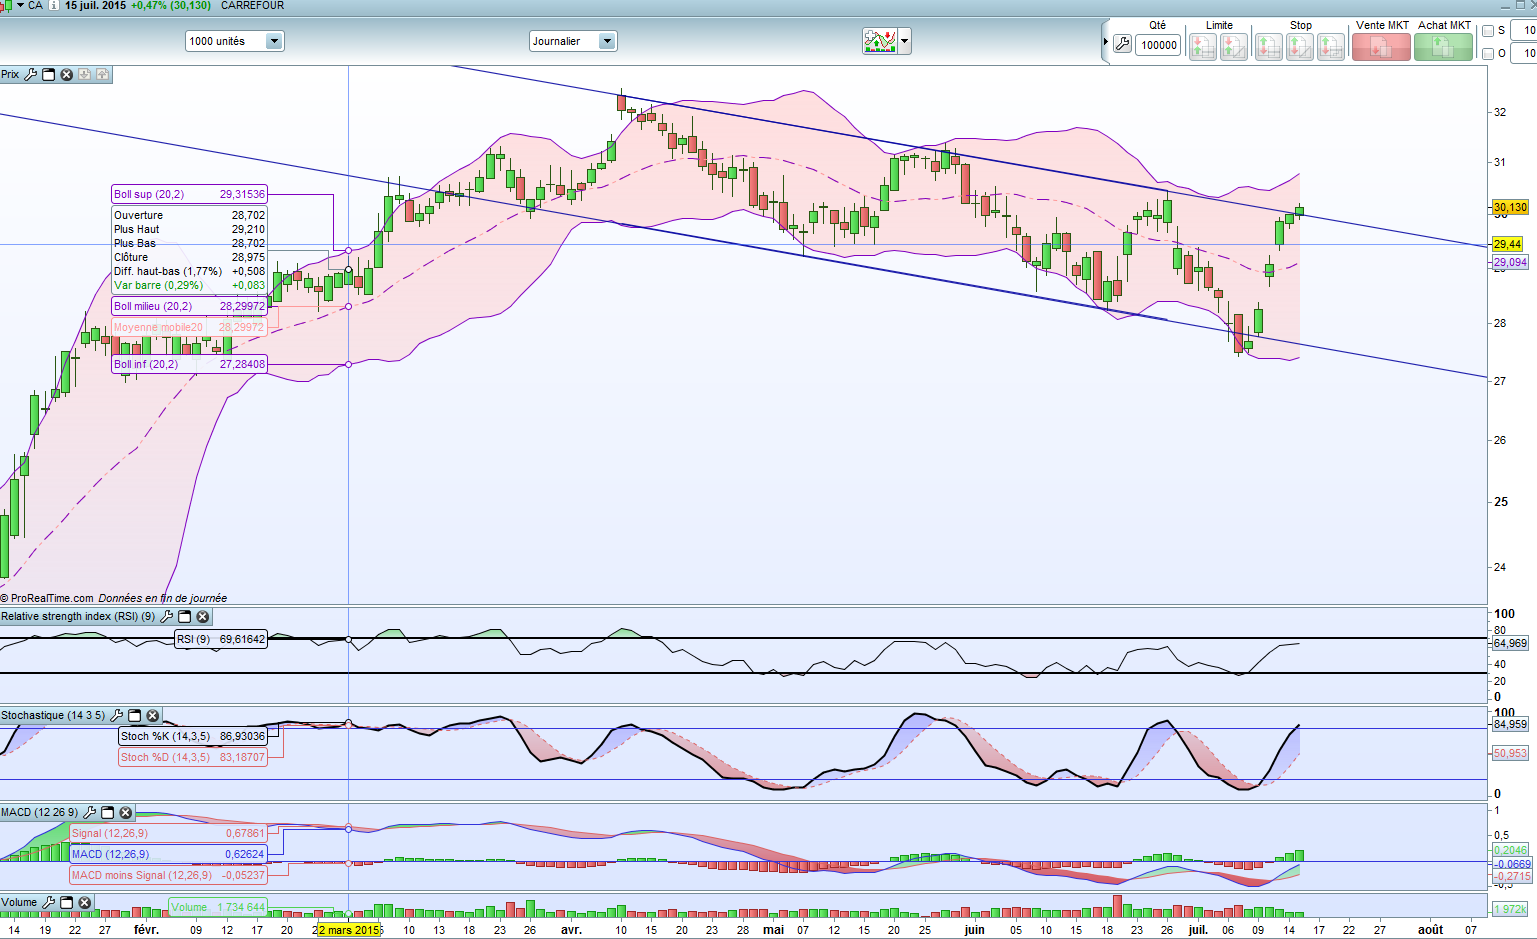Place an Achat MKT buy order

pyautogui.click(x=1443, y=46)
